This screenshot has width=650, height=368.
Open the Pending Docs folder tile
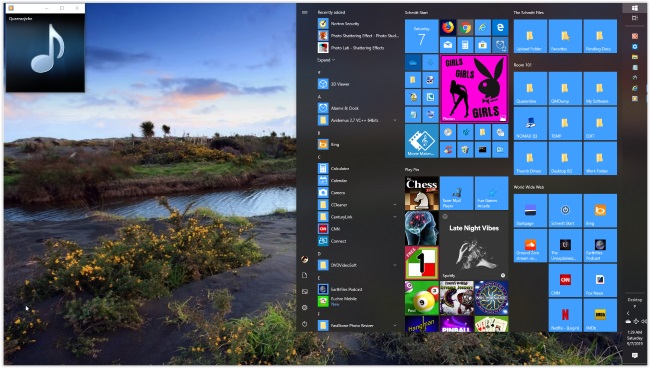click(x=600, y=36)
